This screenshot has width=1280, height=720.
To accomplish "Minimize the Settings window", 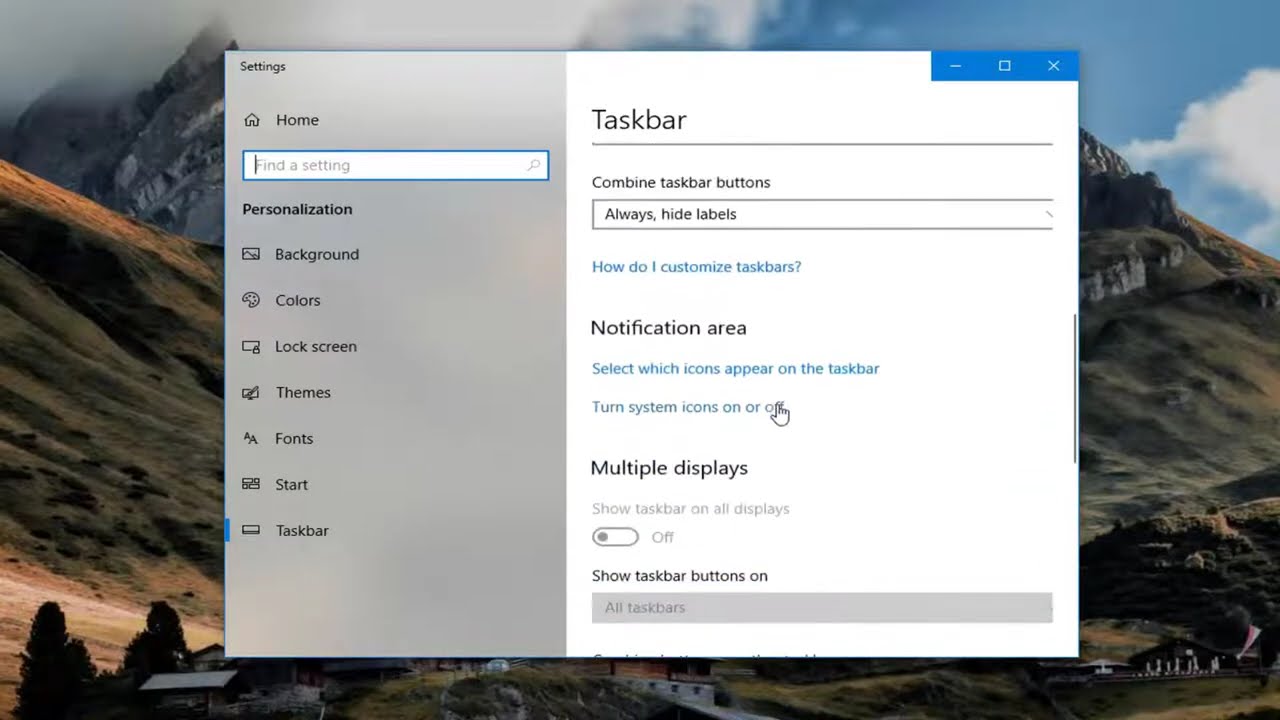I will pos(955,66).
